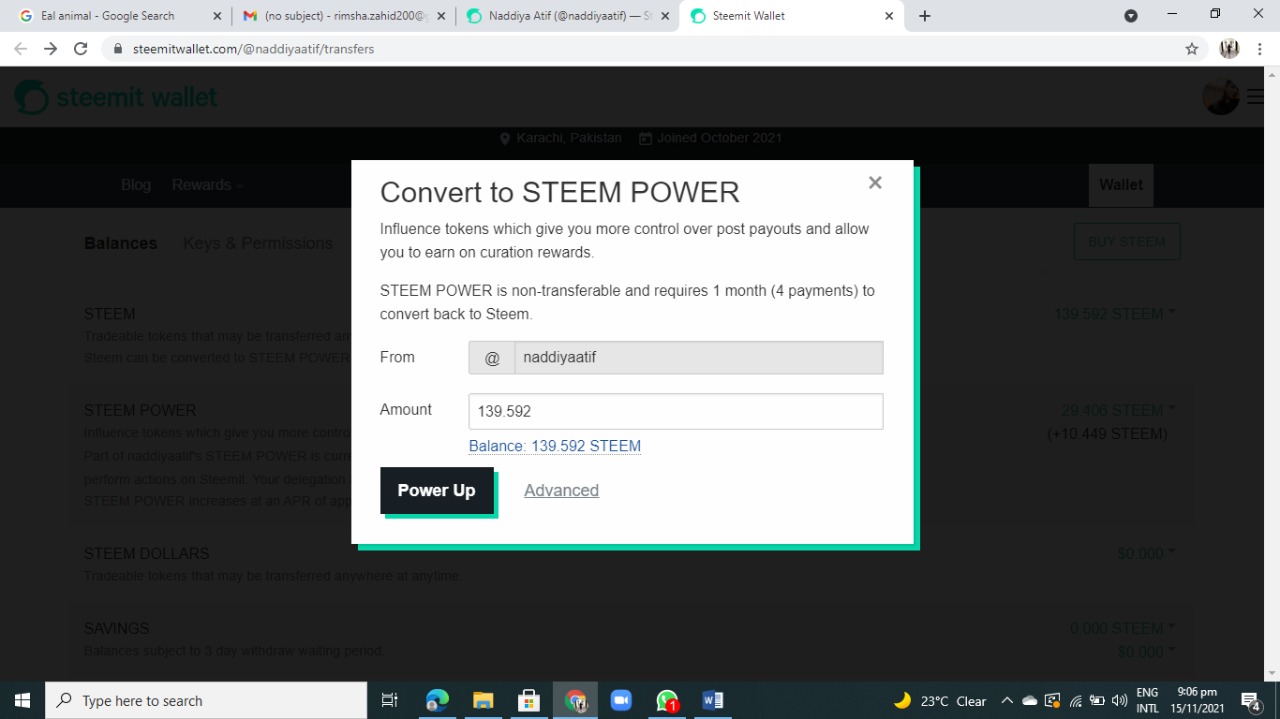Viewport: 1280px width, 719px height.
Task: Click the Steemit Wallet logo
Action: pos(116,97)
